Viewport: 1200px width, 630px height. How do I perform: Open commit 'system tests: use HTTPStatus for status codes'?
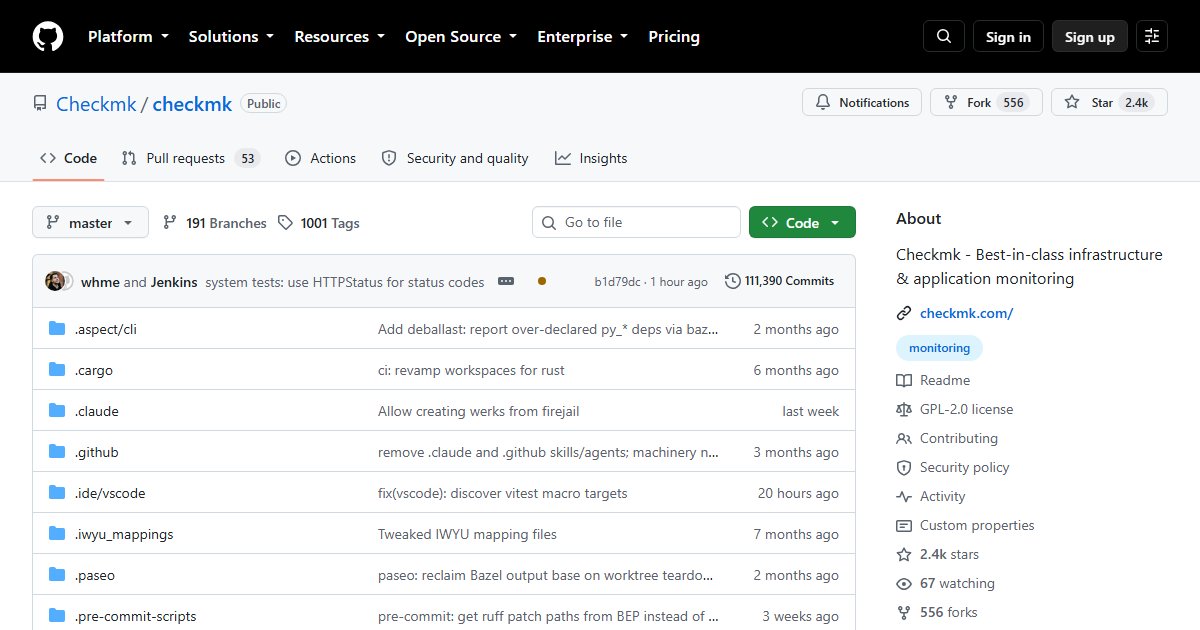(x=344, y=282)
